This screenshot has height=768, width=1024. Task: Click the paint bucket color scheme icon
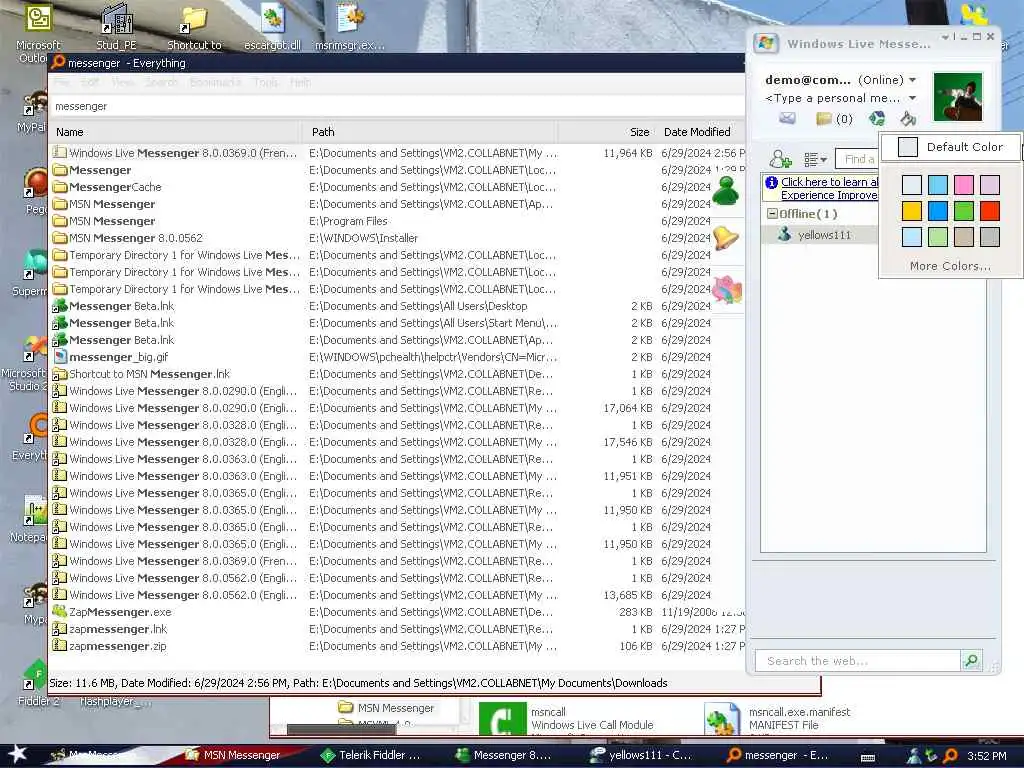[x=908, y=118]
